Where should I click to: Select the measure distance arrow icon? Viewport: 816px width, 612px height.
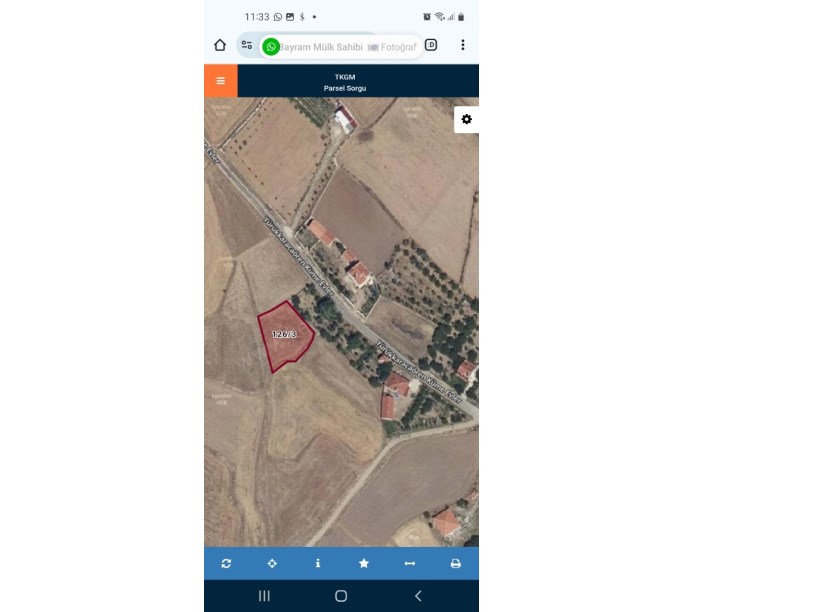[410, 564]
